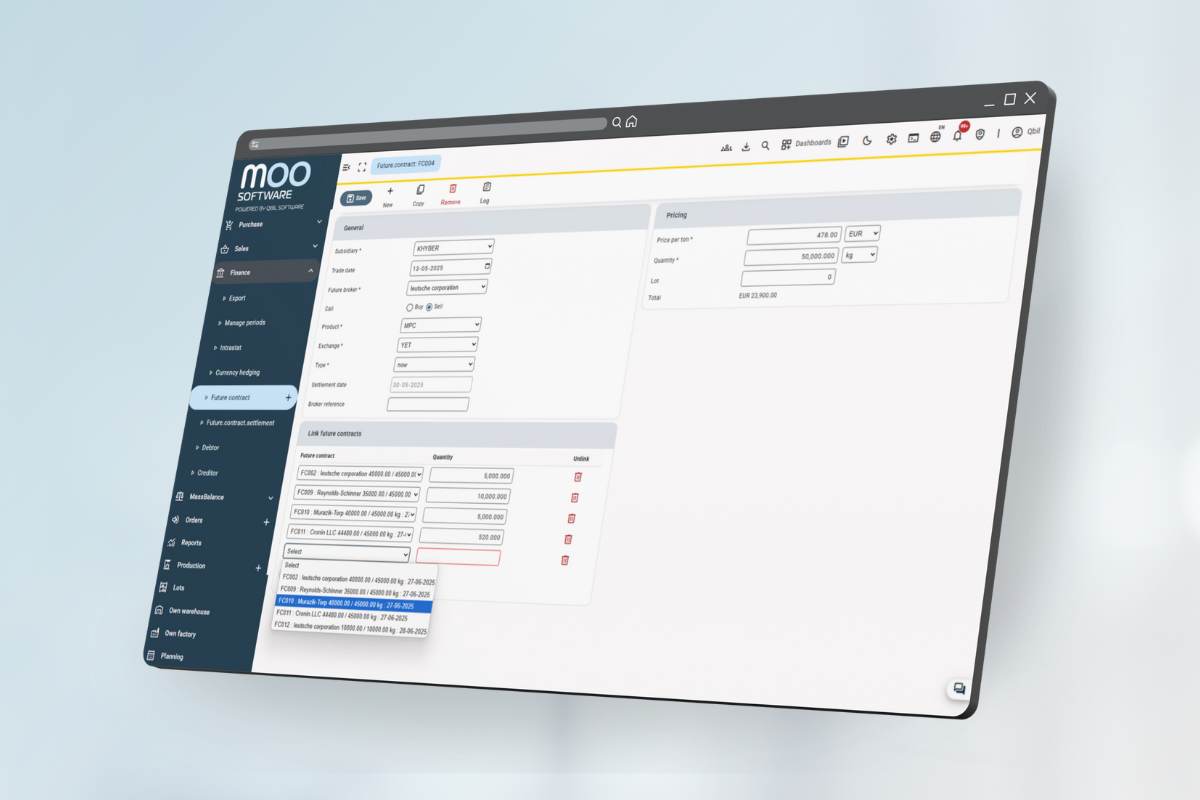Click the Lot input field
Screen dimensions: 1200x800
coord(788,278)
